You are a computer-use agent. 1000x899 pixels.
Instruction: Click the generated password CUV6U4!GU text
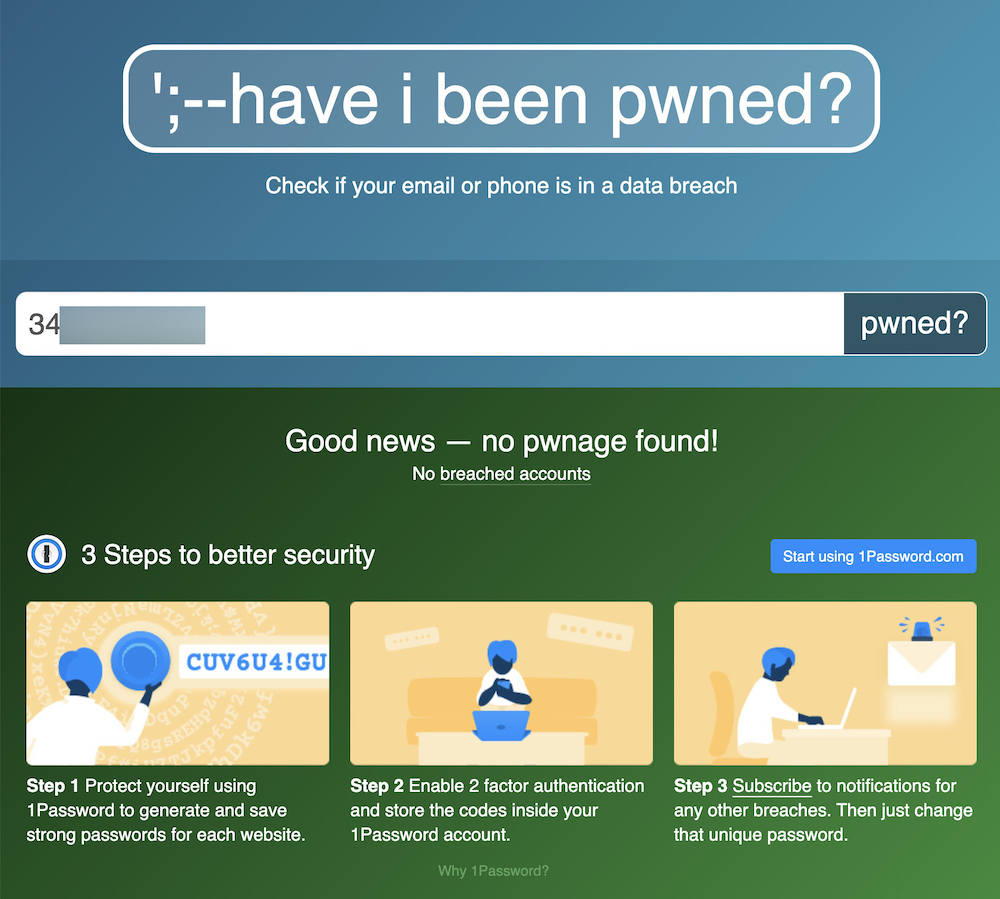pyautogui.click(x=256, y=662)
